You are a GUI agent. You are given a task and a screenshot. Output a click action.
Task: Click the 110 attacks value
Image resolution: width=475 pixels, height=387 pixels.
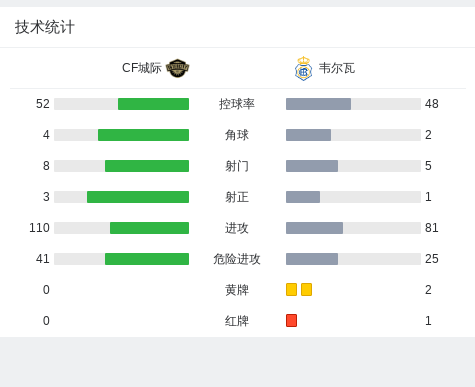(39, 228)
